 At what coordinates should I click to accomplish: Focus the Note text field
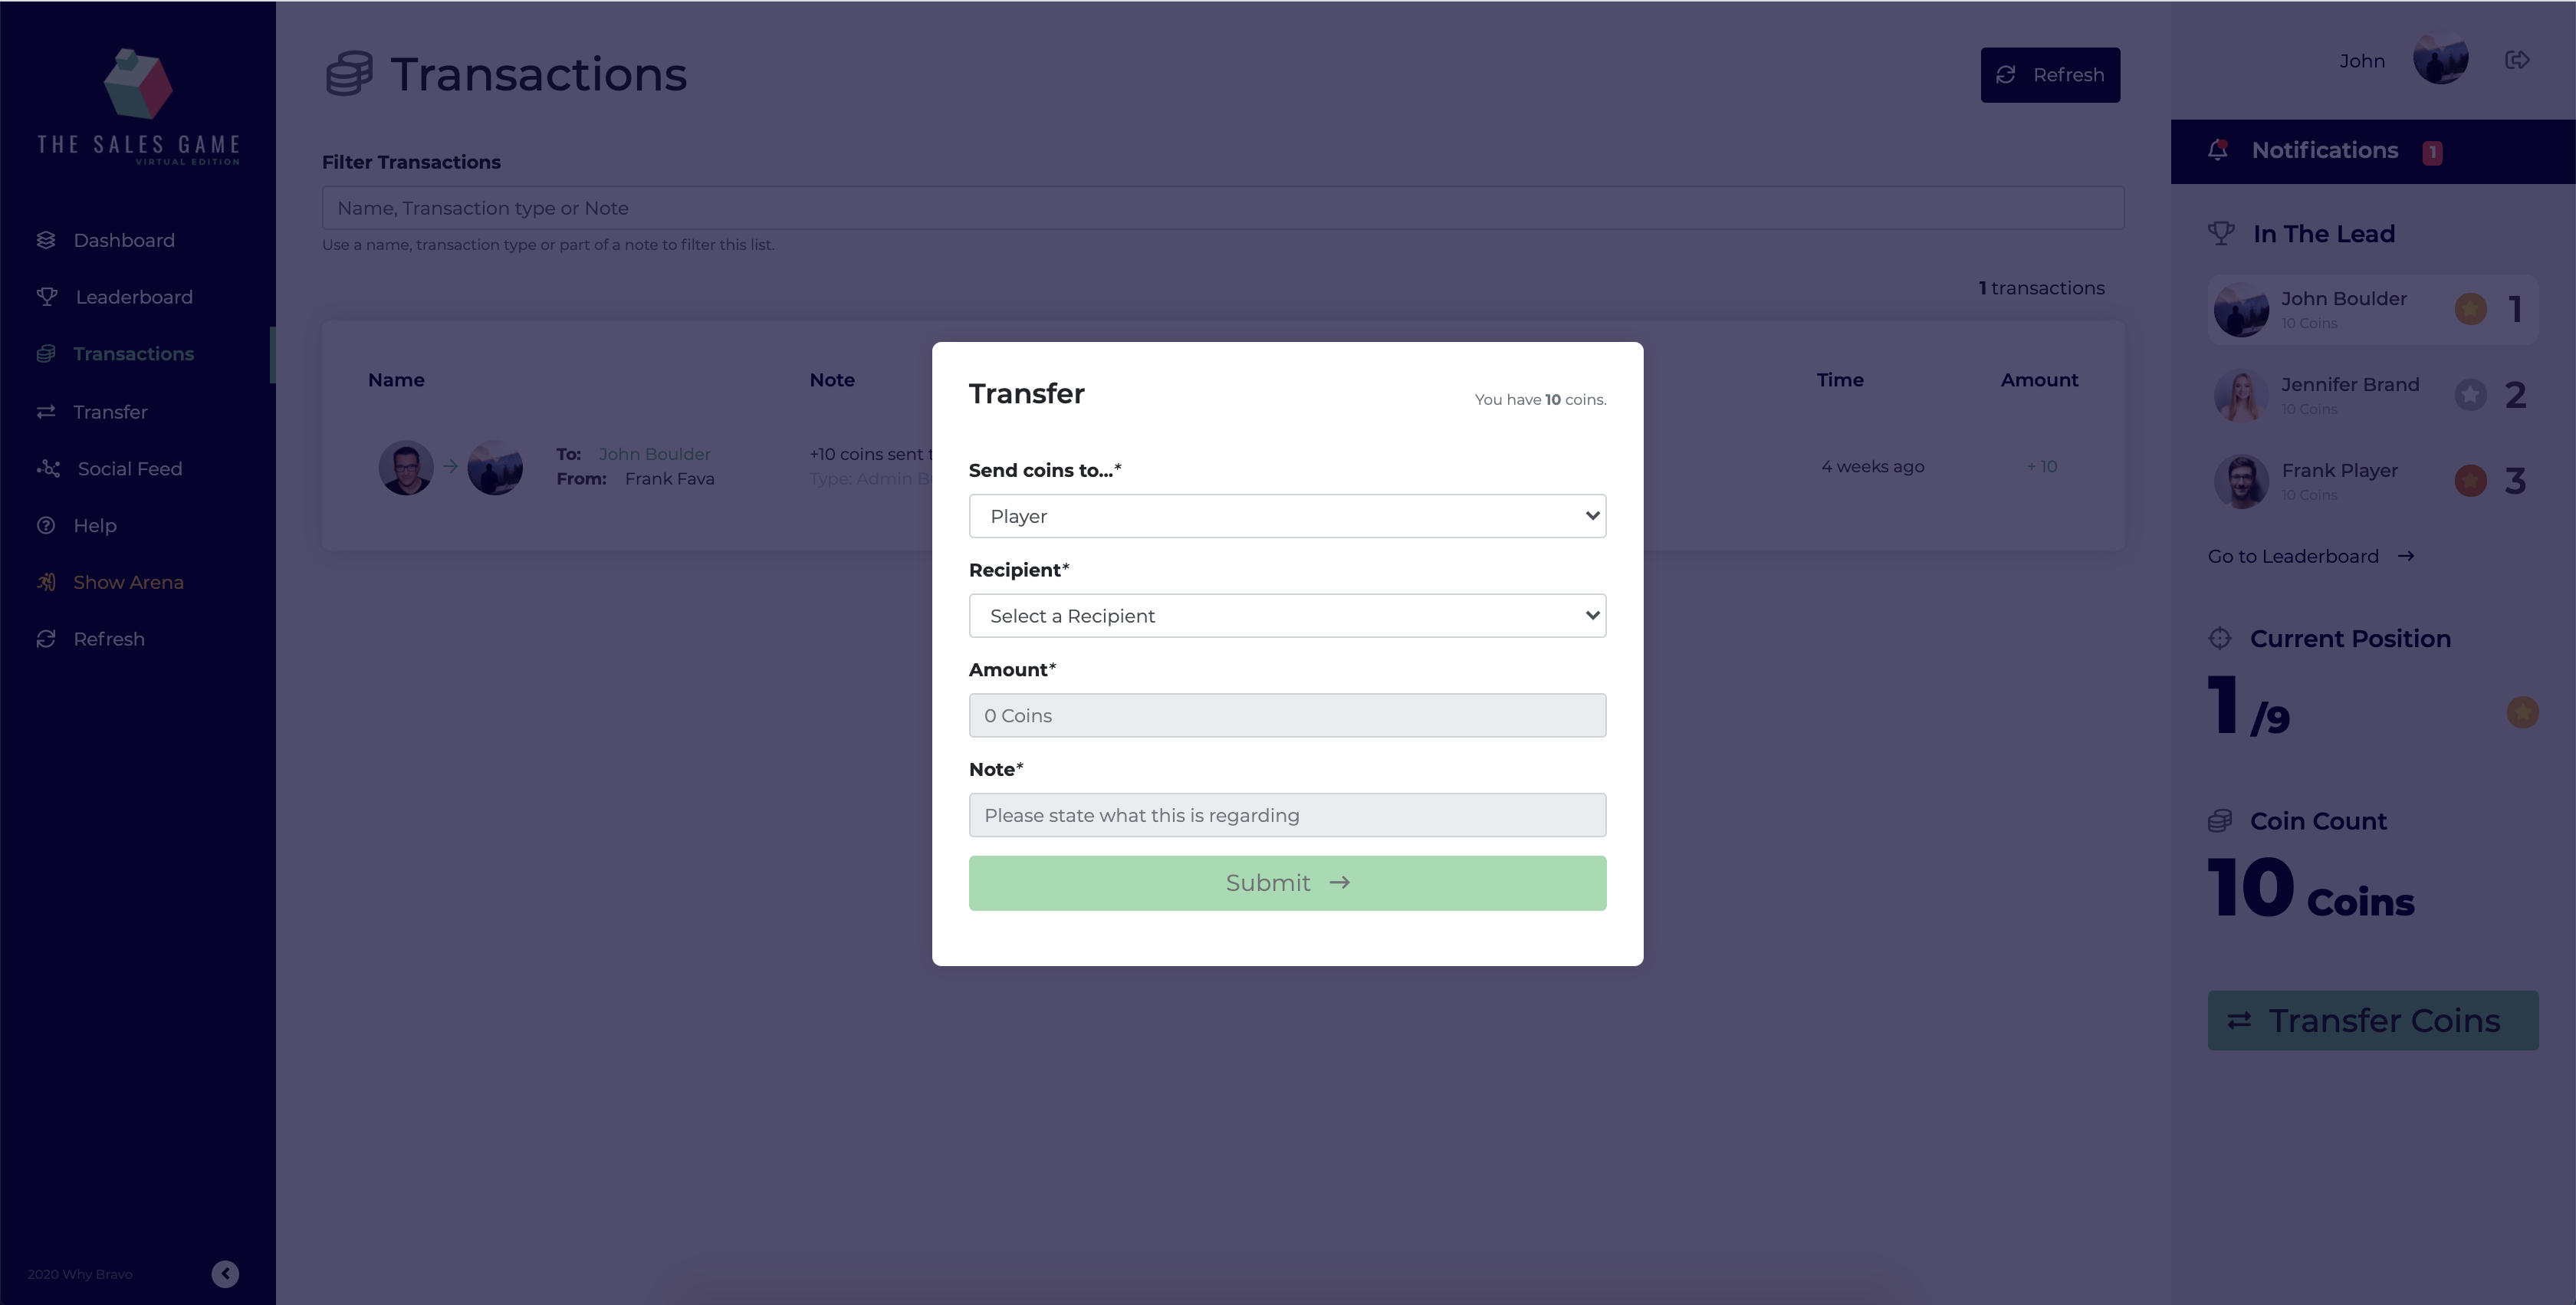[x=1287, y=815]
